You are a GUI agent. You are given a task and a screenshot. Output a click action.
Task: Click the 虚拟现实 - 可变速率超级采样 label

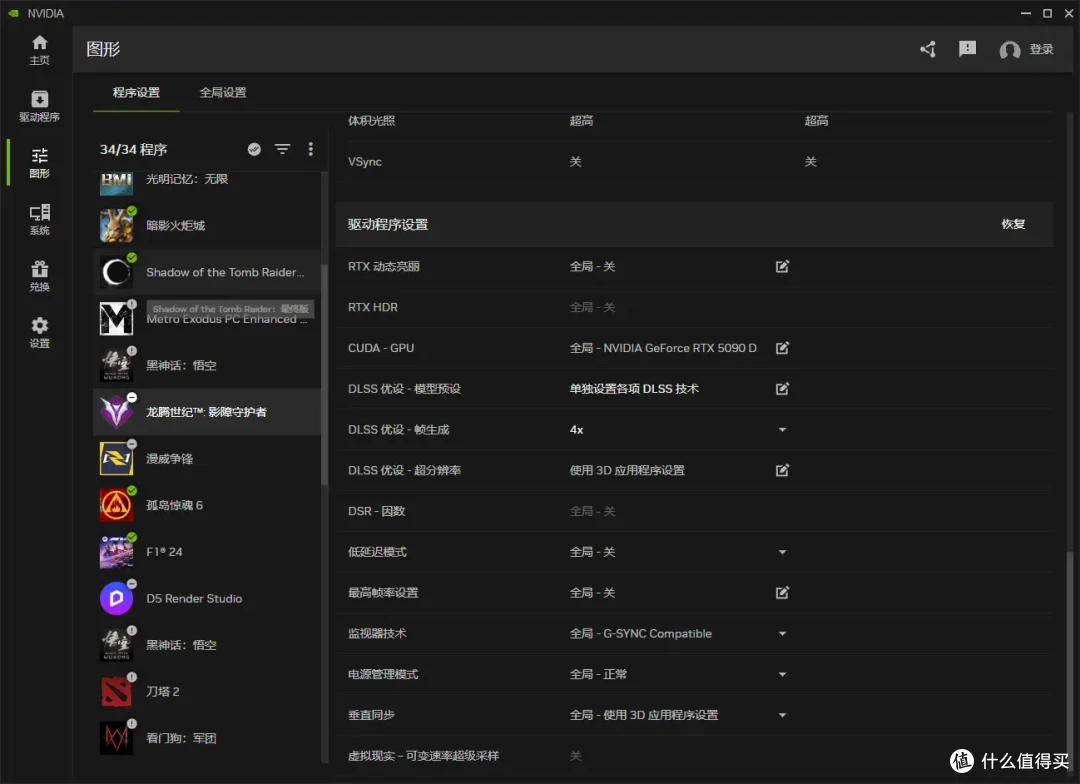[x=423, y=756]
